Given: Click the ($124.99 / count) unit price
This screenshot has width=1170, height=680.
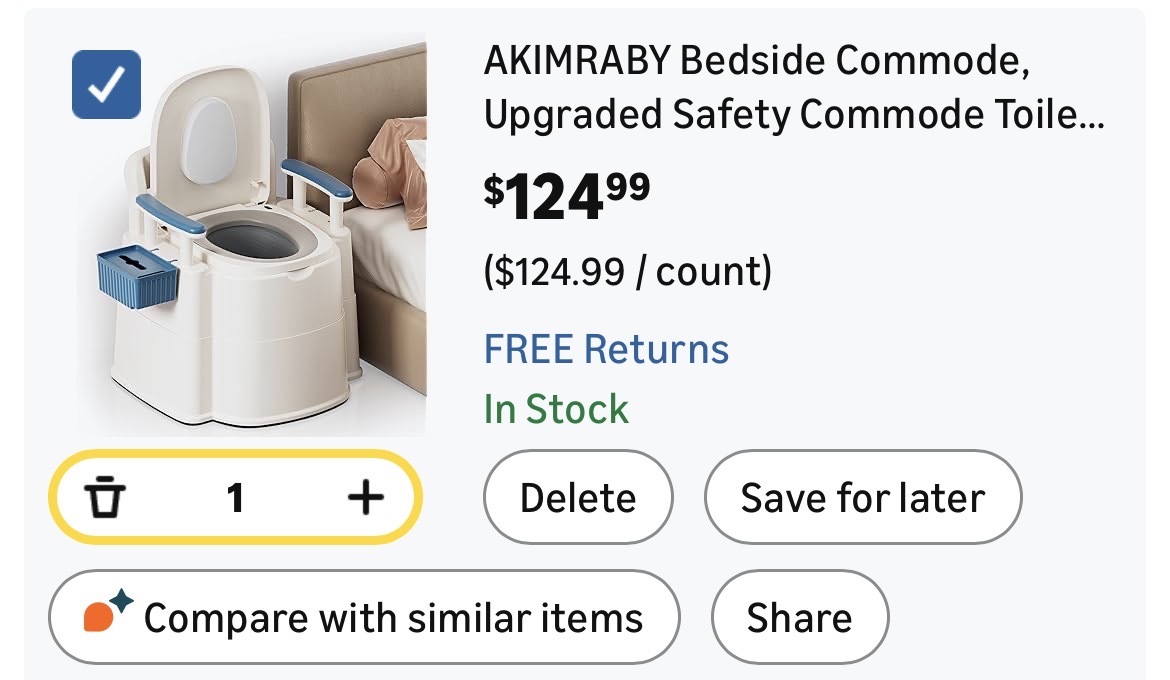Looking at the screenshot, I should 627,271.
